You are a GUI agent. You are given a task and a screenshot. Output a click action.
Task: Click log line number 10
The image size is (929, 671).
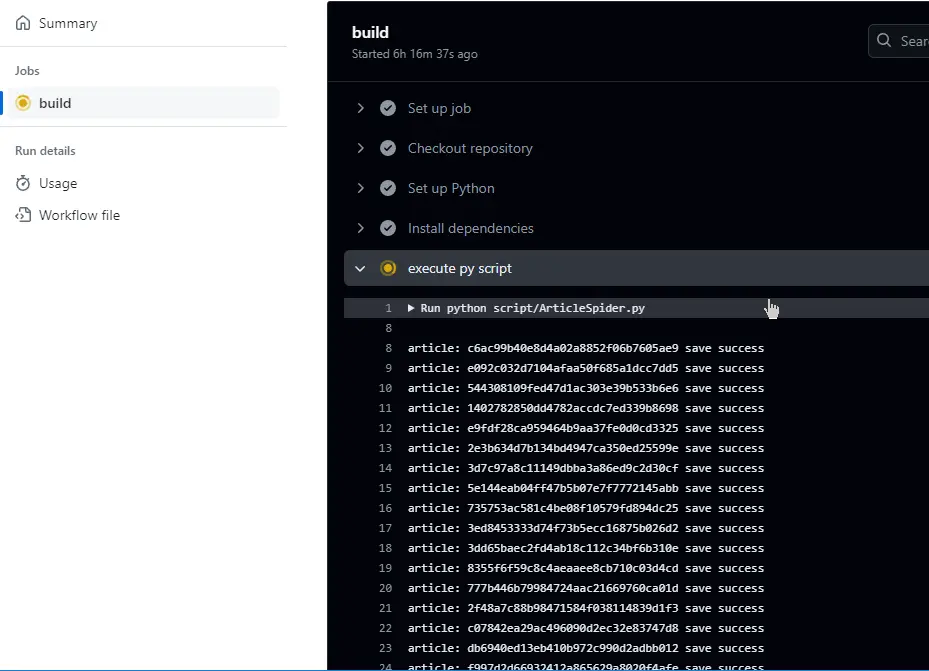coord(386,388)
